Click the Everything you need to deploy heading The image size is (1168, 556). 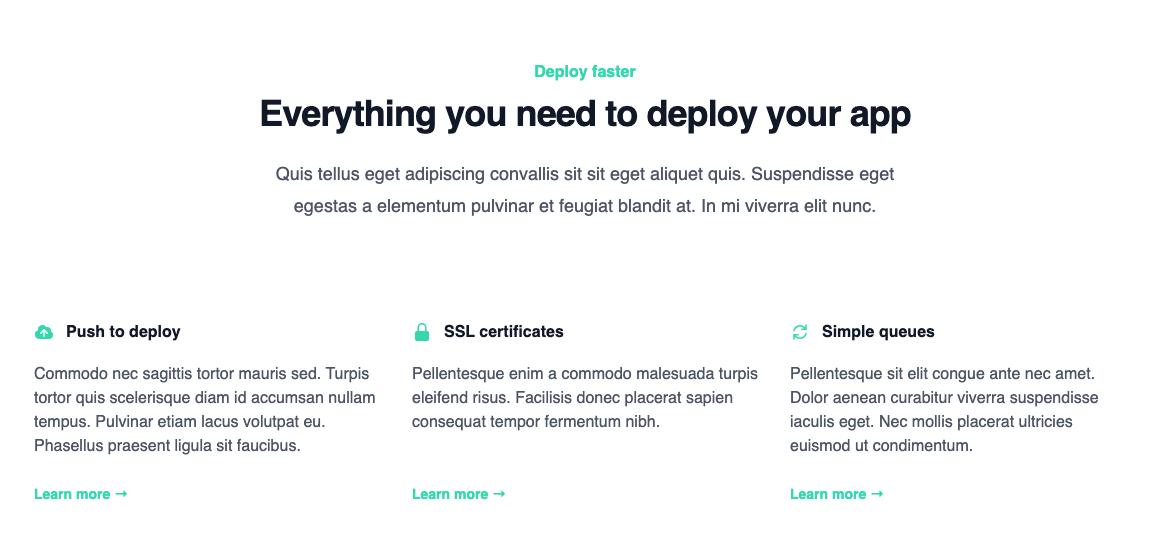584,115
